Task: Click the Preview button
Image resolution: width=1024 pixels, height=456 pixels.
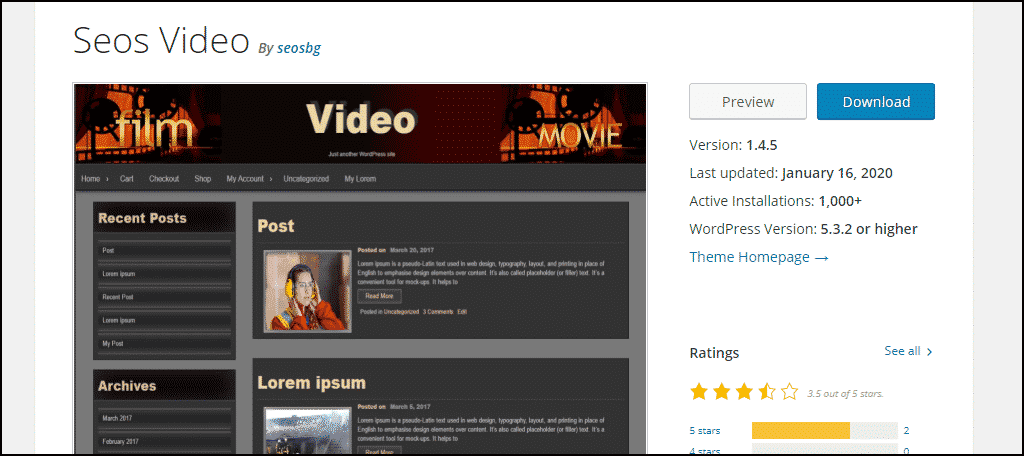Action: click(x=748, y=101)
